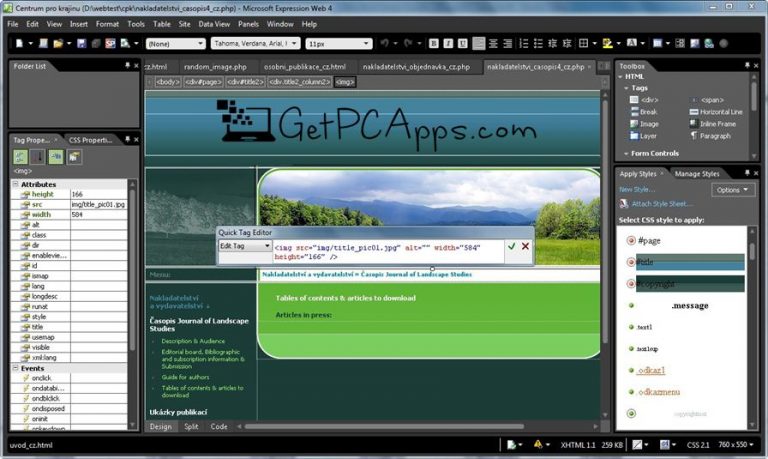The height and width of the screenshot is (459, 768).
Task: Click the Bullets list icon
Action: coord(538,44)
